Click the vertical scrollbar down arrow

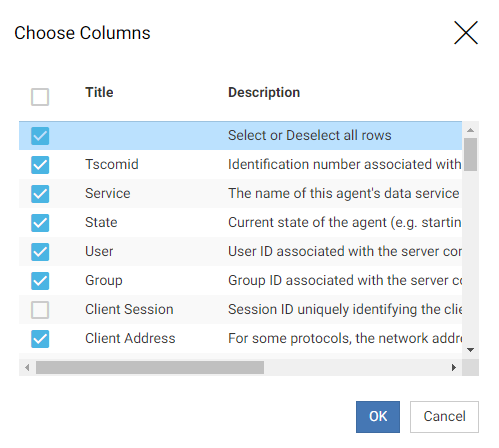[x=470, y=350]
